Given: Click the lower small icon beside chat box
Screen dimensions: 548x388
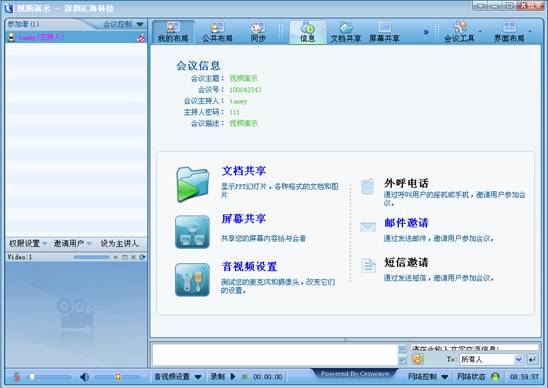Looking at the screenshot, I should (x=402, y=360).
